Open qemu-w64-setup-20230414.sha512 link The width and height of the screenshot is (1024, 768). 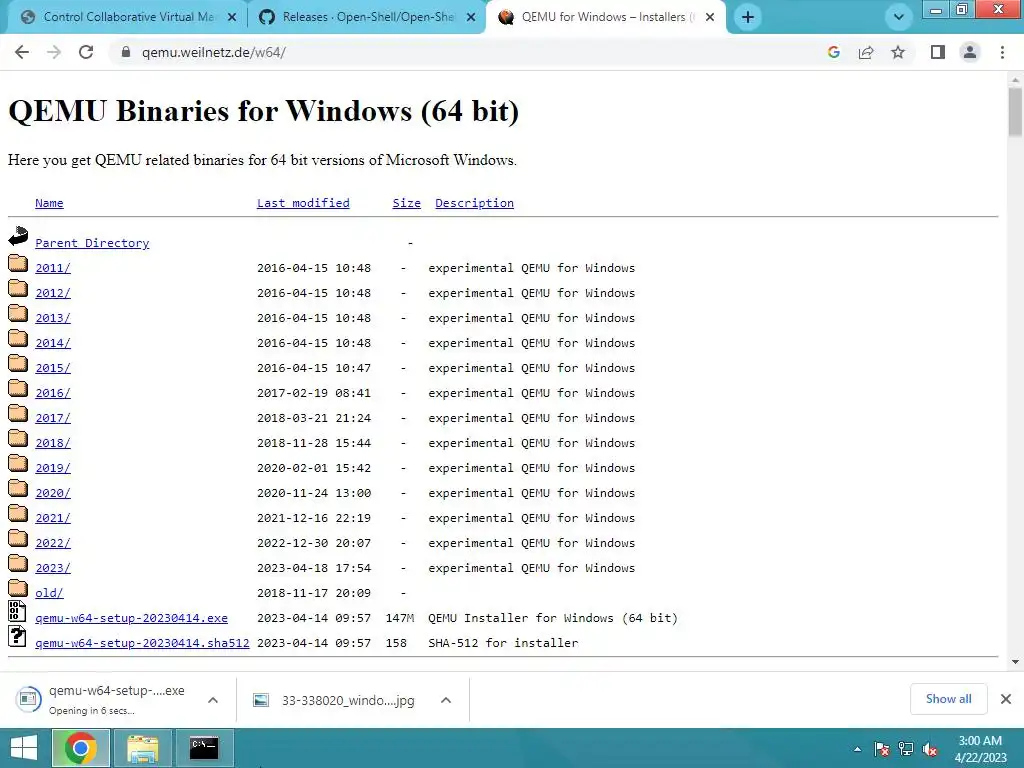(x=142, y=643)
